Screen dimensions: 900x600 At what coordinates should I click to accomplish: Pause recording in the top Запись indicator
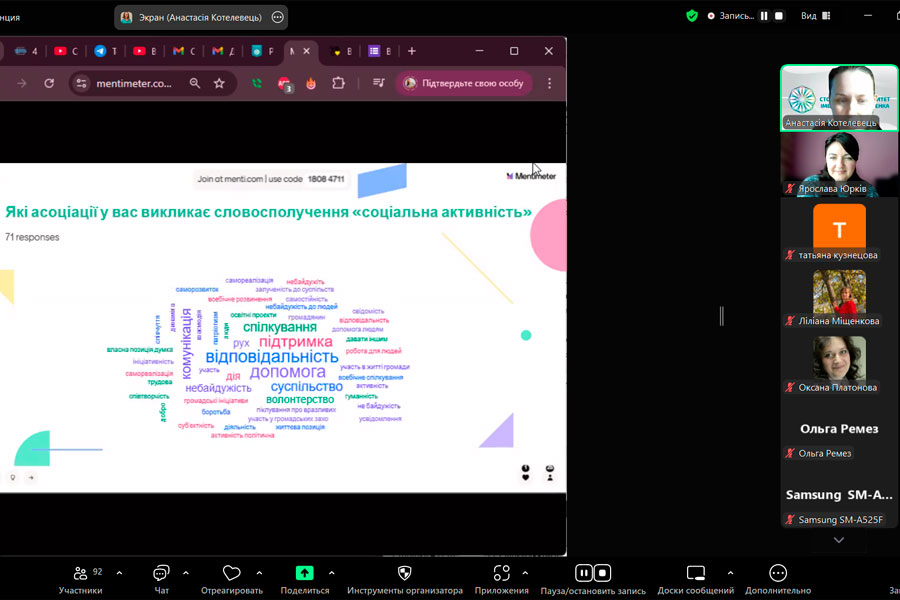(764, 16)
